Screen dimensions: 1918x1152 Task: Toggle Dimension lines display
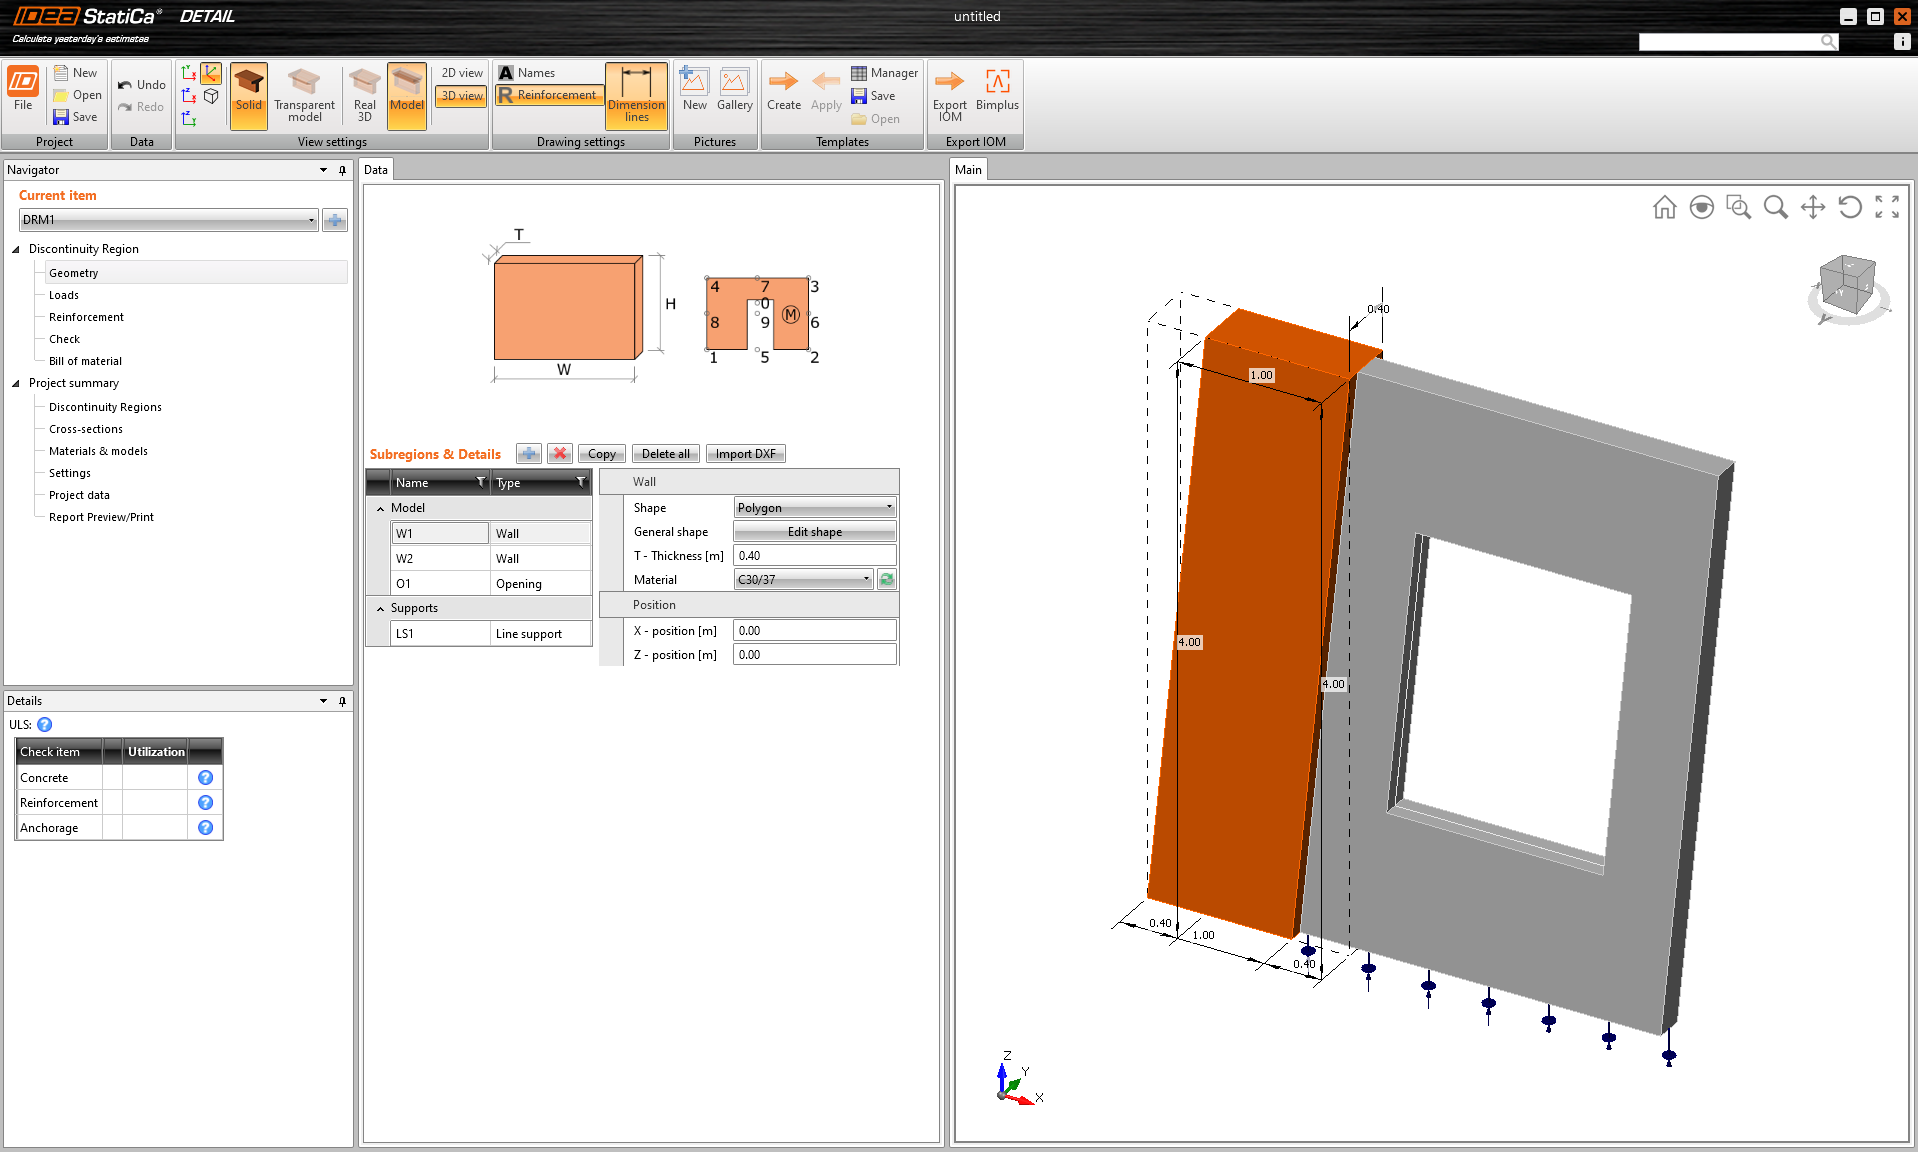tap(636, 96)
